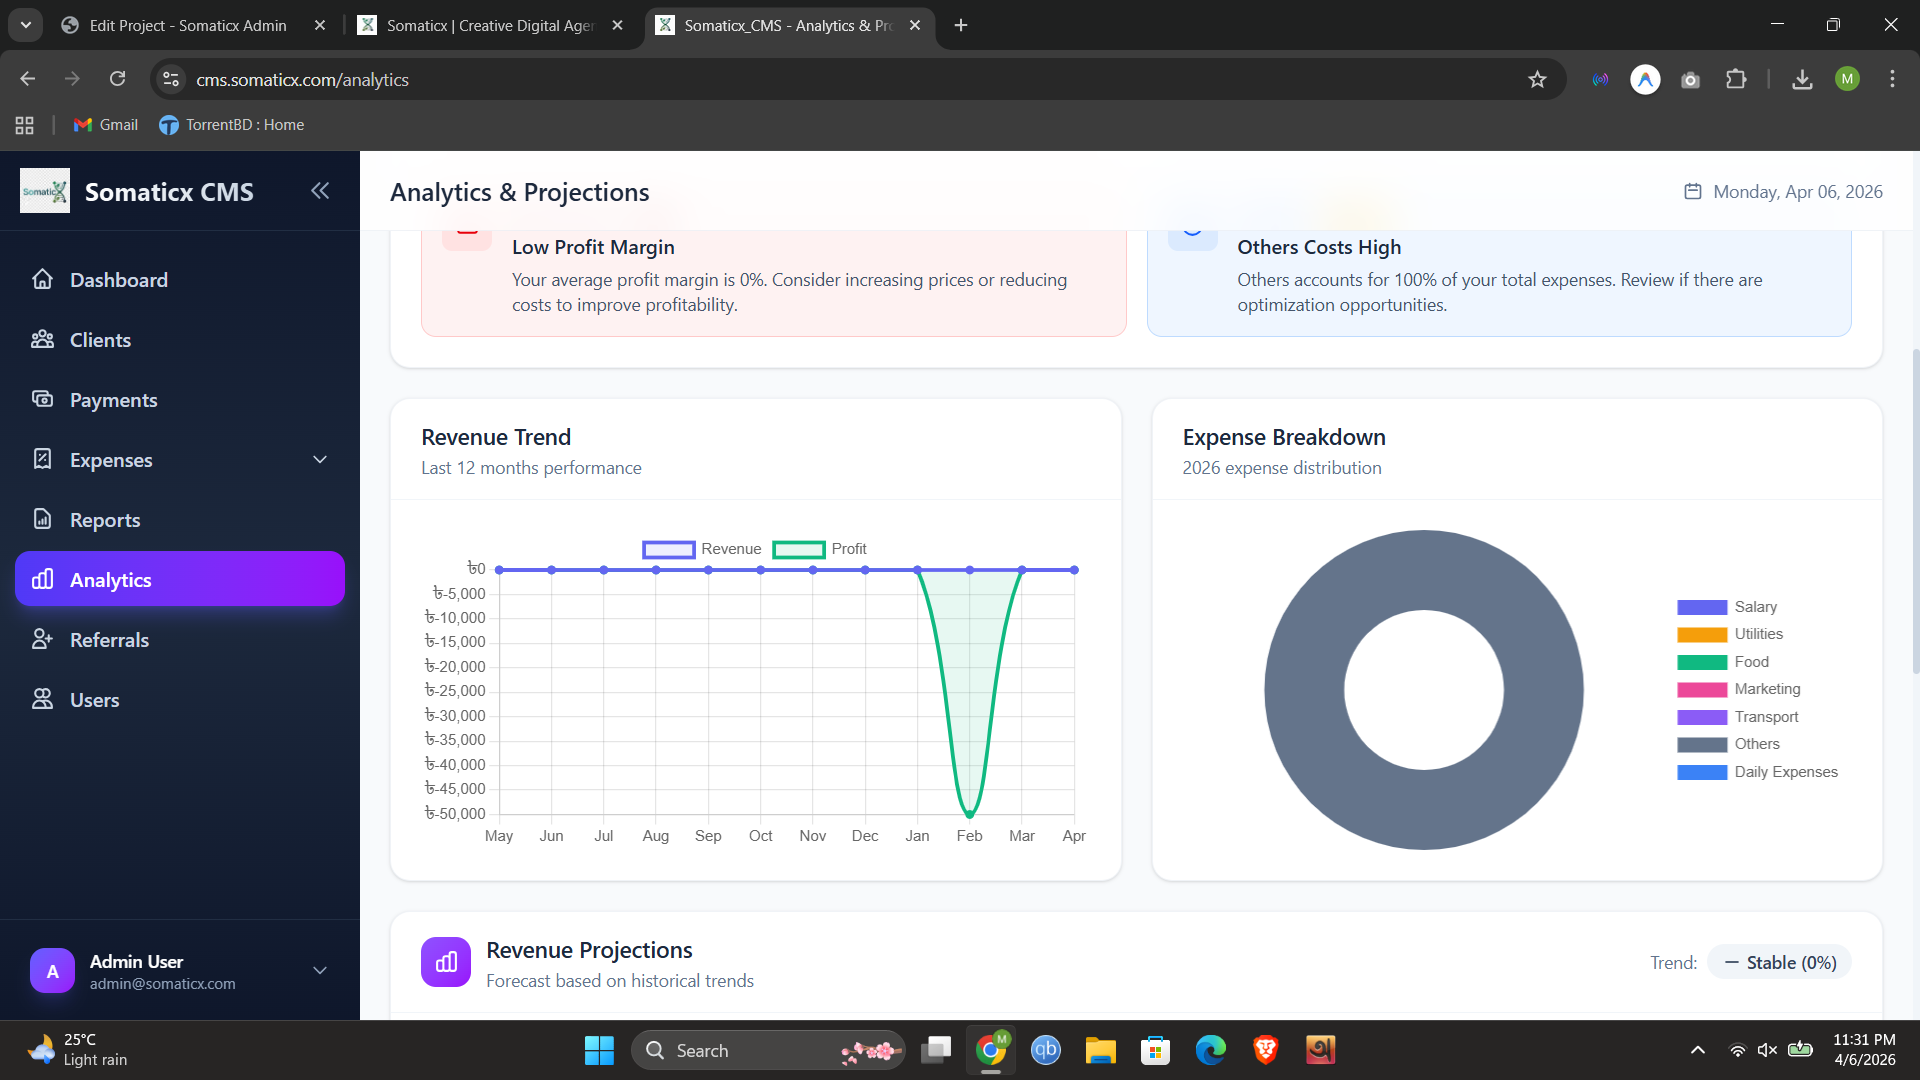Switch to Edit Project - Somaticx Admin tab
Screen dimensions: 1920x1080
(188, 25)
